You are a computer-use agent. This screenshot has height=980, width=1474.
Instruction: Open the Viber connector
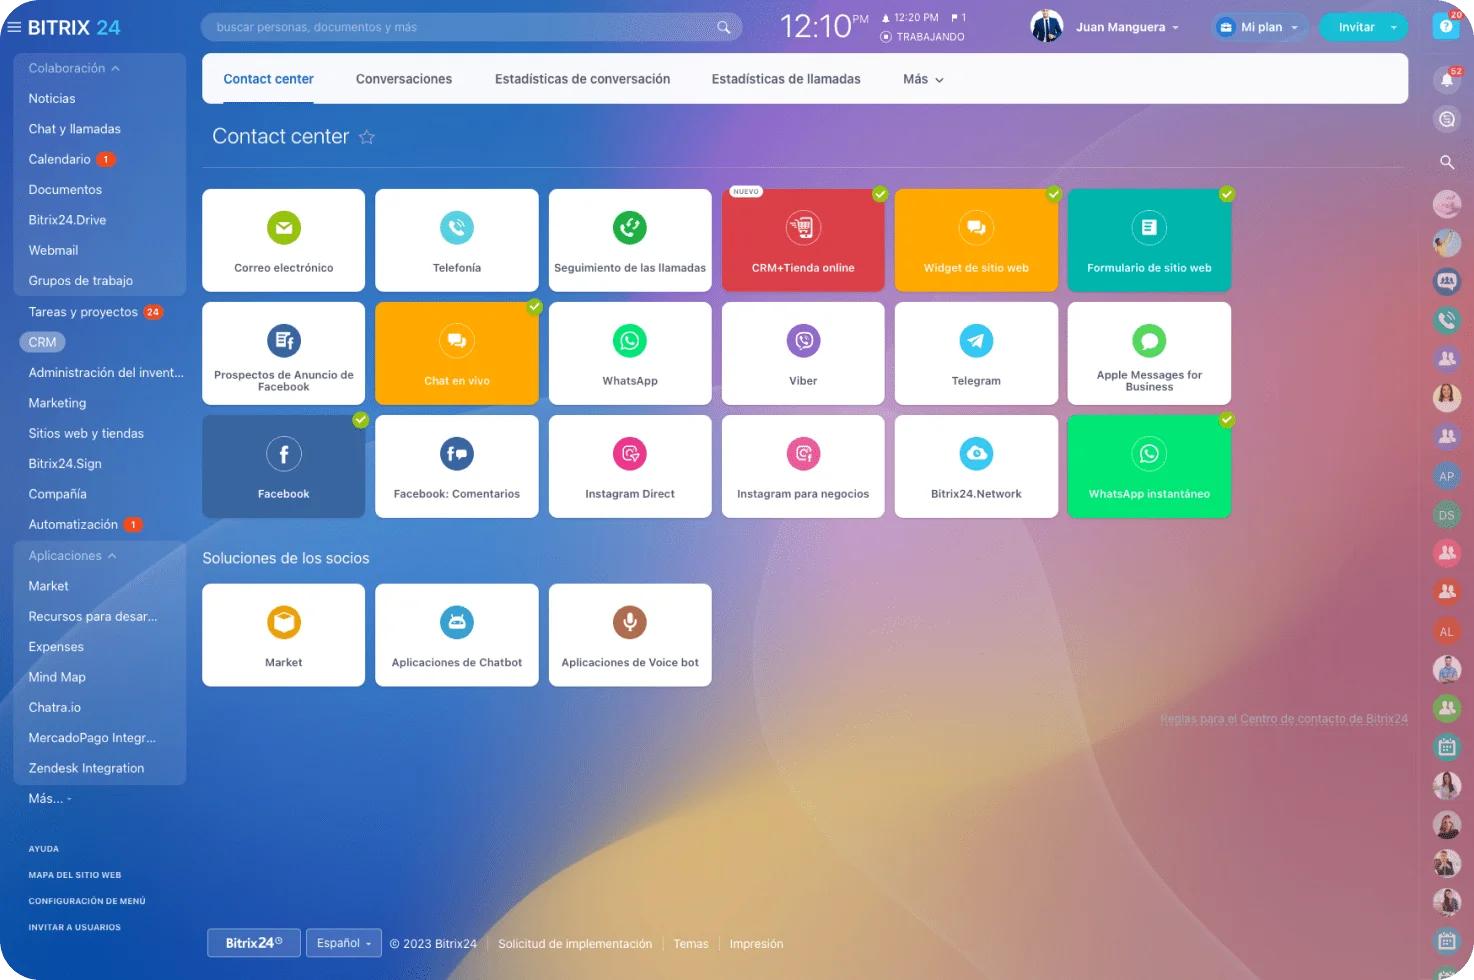click(803, 353)
